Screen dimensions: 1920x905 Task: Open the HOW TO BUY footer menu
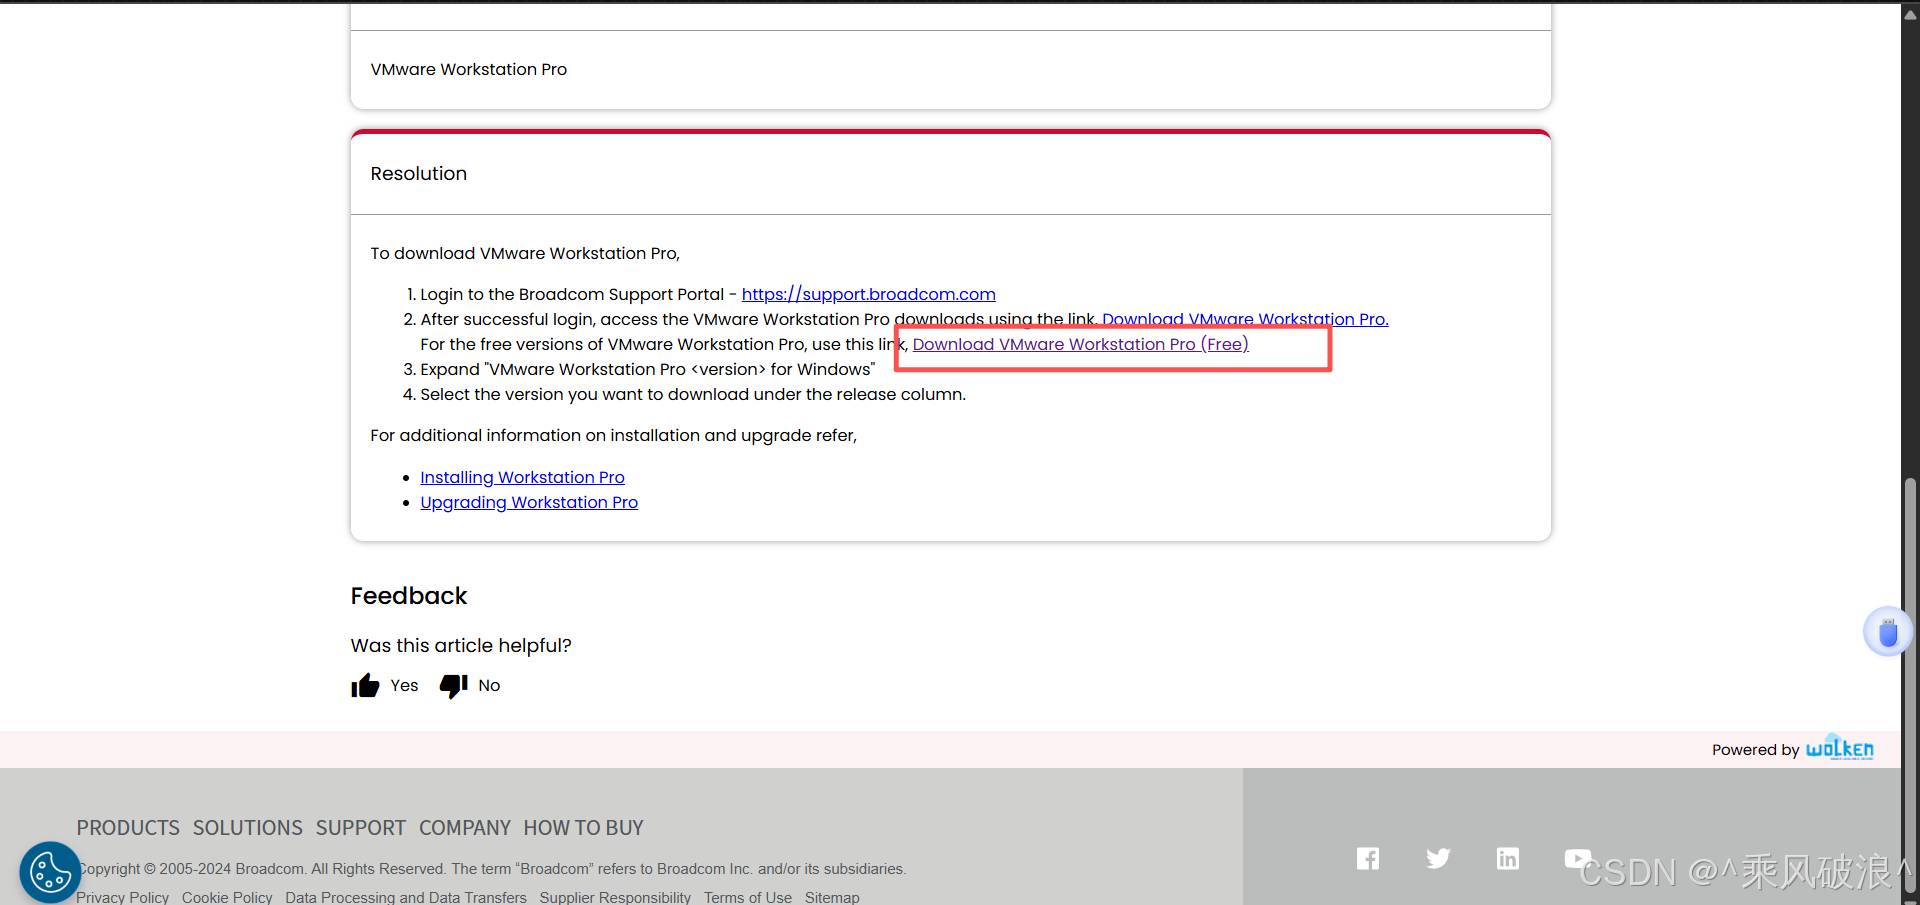(584, 828)
